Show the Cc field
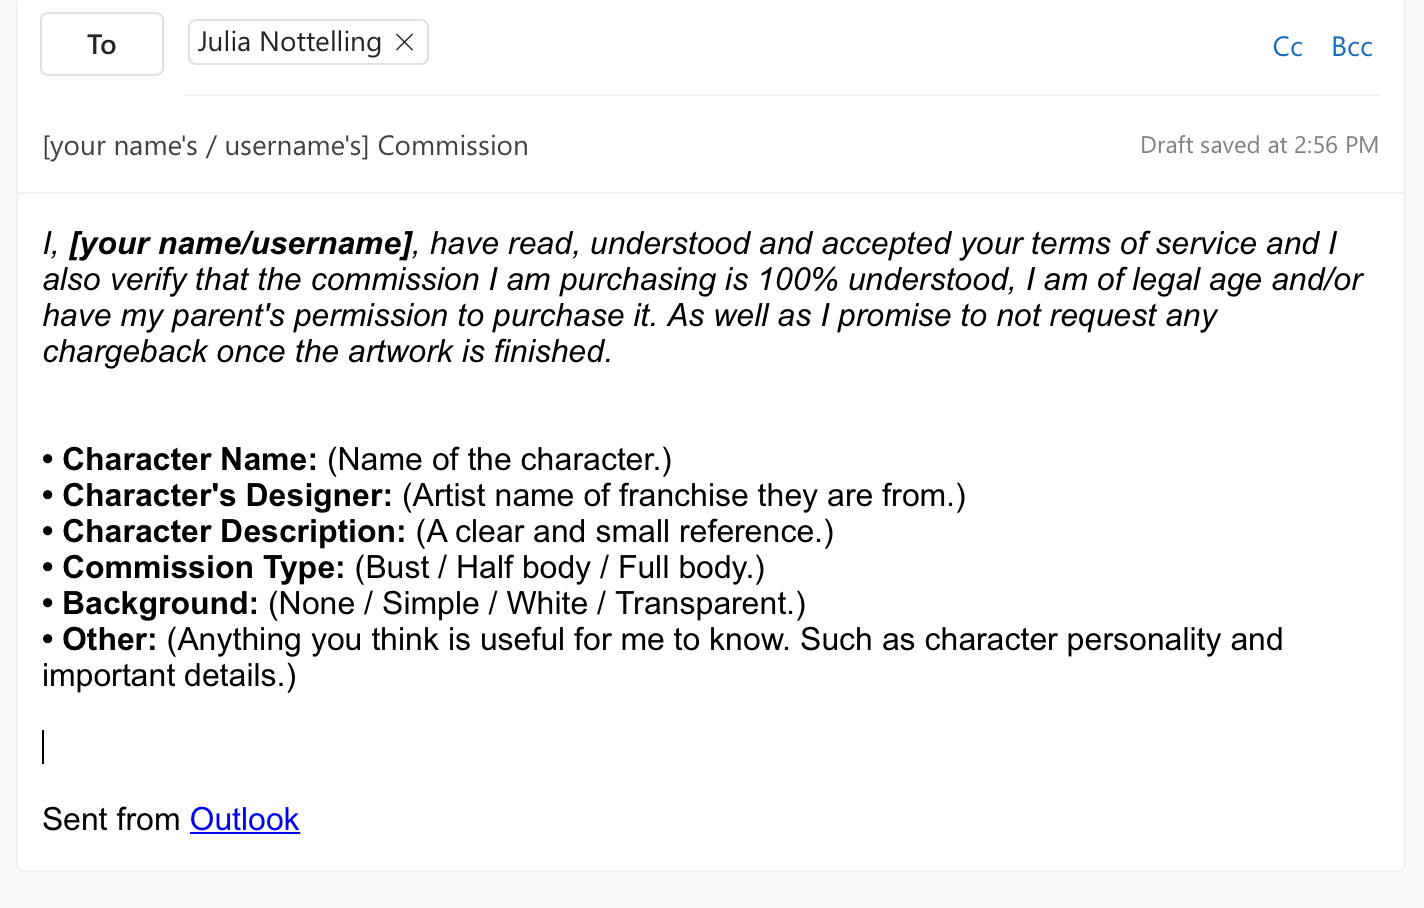This screenshot has width=1424, height=908. coord(1287,47)
